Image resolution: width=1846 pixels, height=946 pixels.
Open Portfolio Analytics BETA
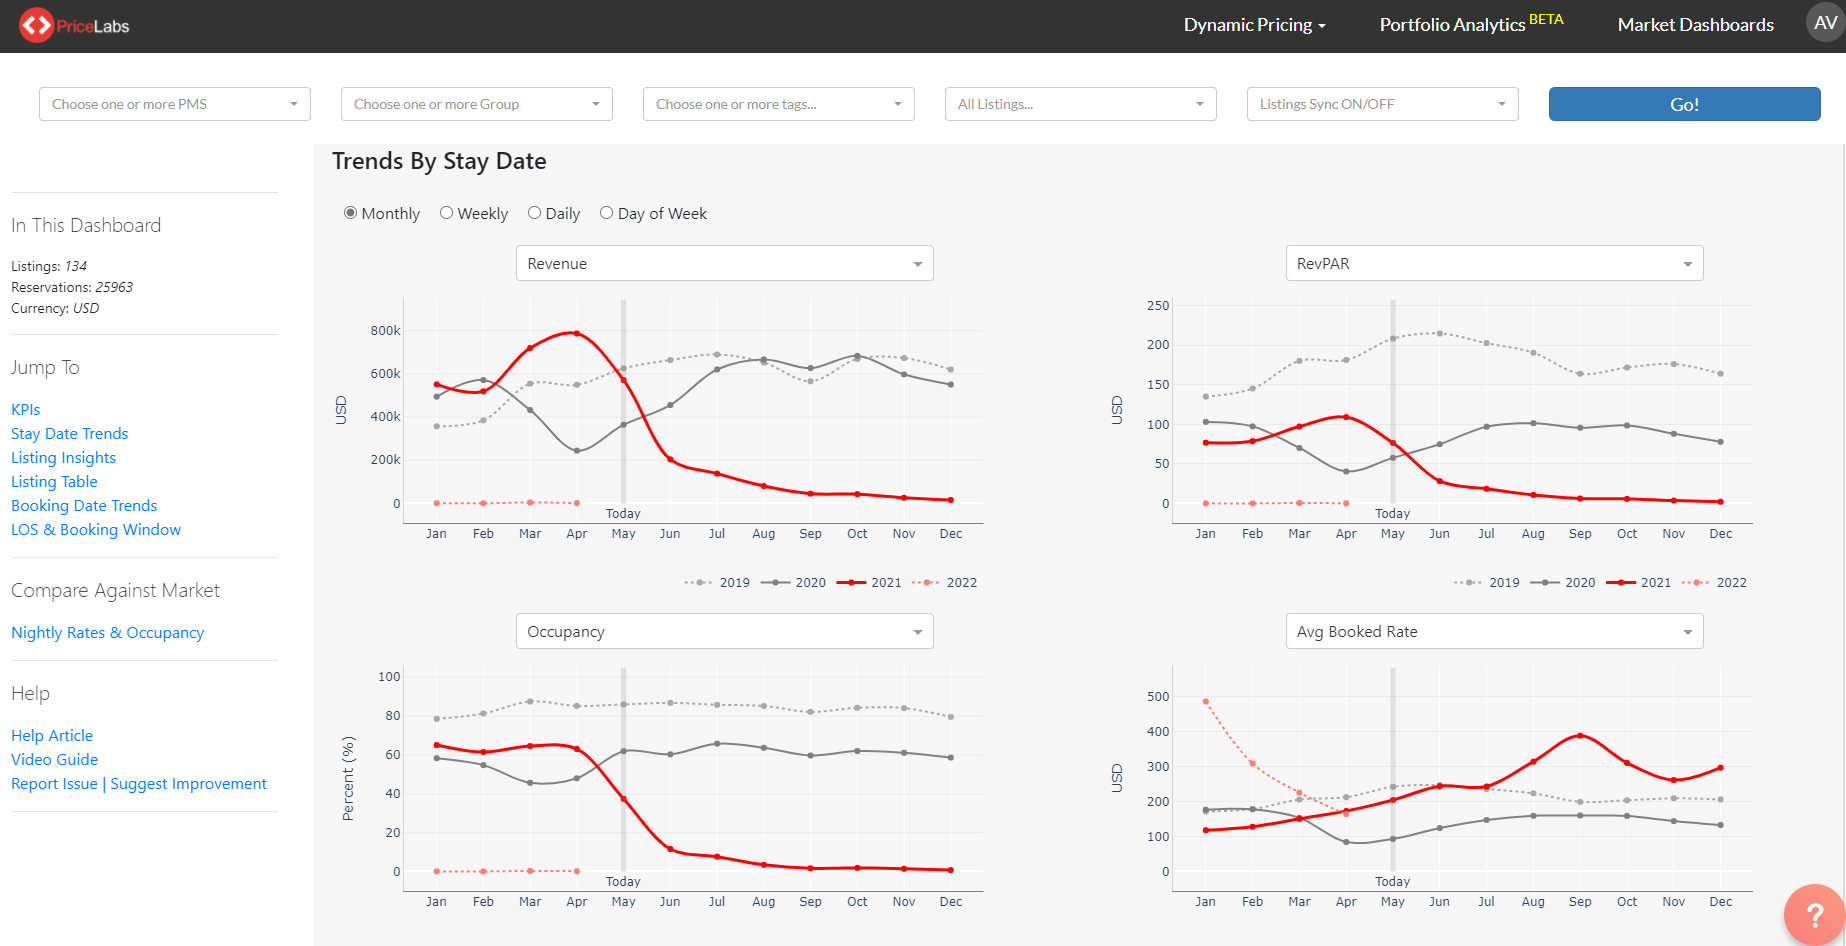click(x=1471, y=24)
